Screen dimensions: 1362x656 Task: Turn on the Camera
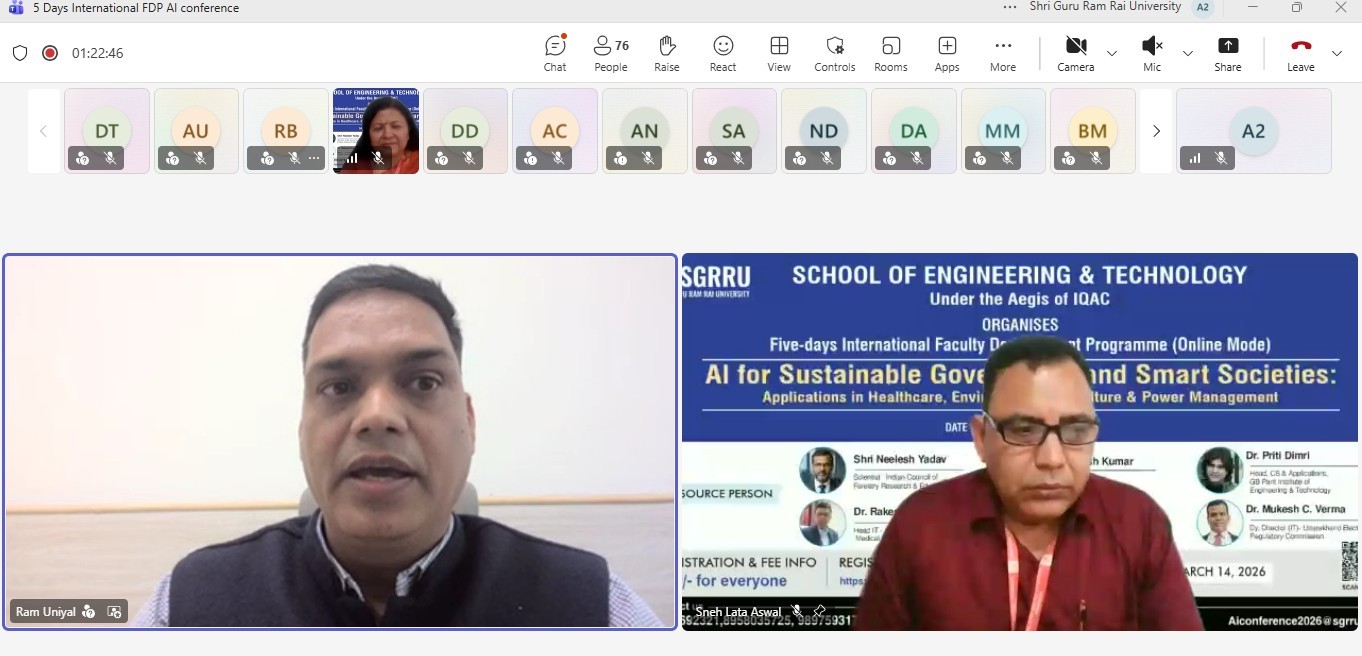[x=1076, y=53]
